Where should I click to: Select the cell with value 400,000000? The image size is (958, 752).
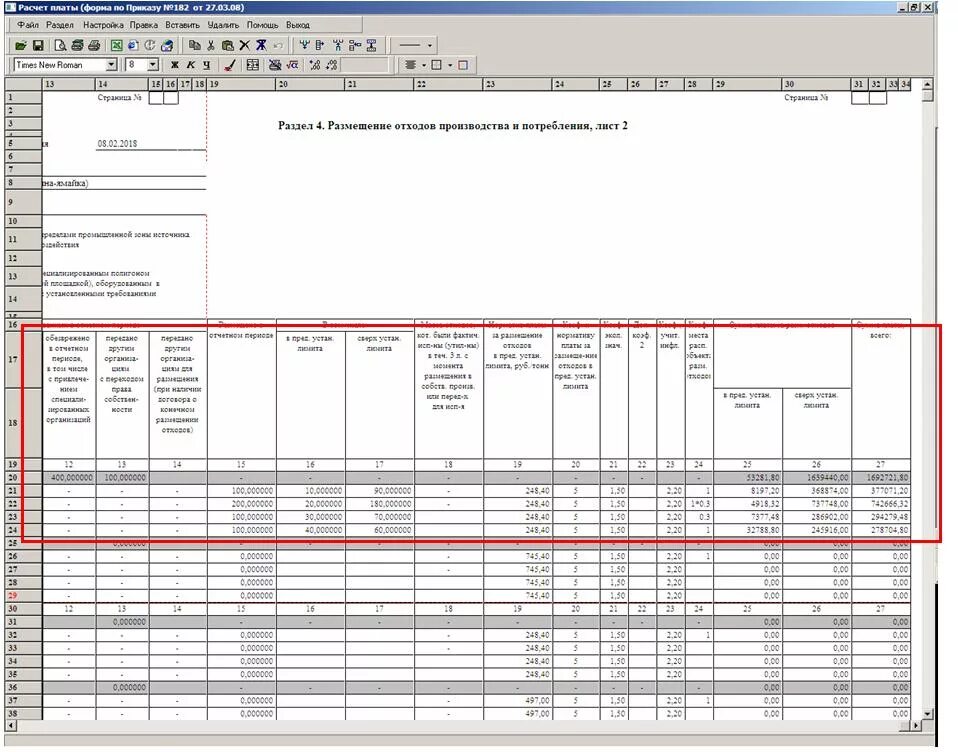(x=68, y=478)
